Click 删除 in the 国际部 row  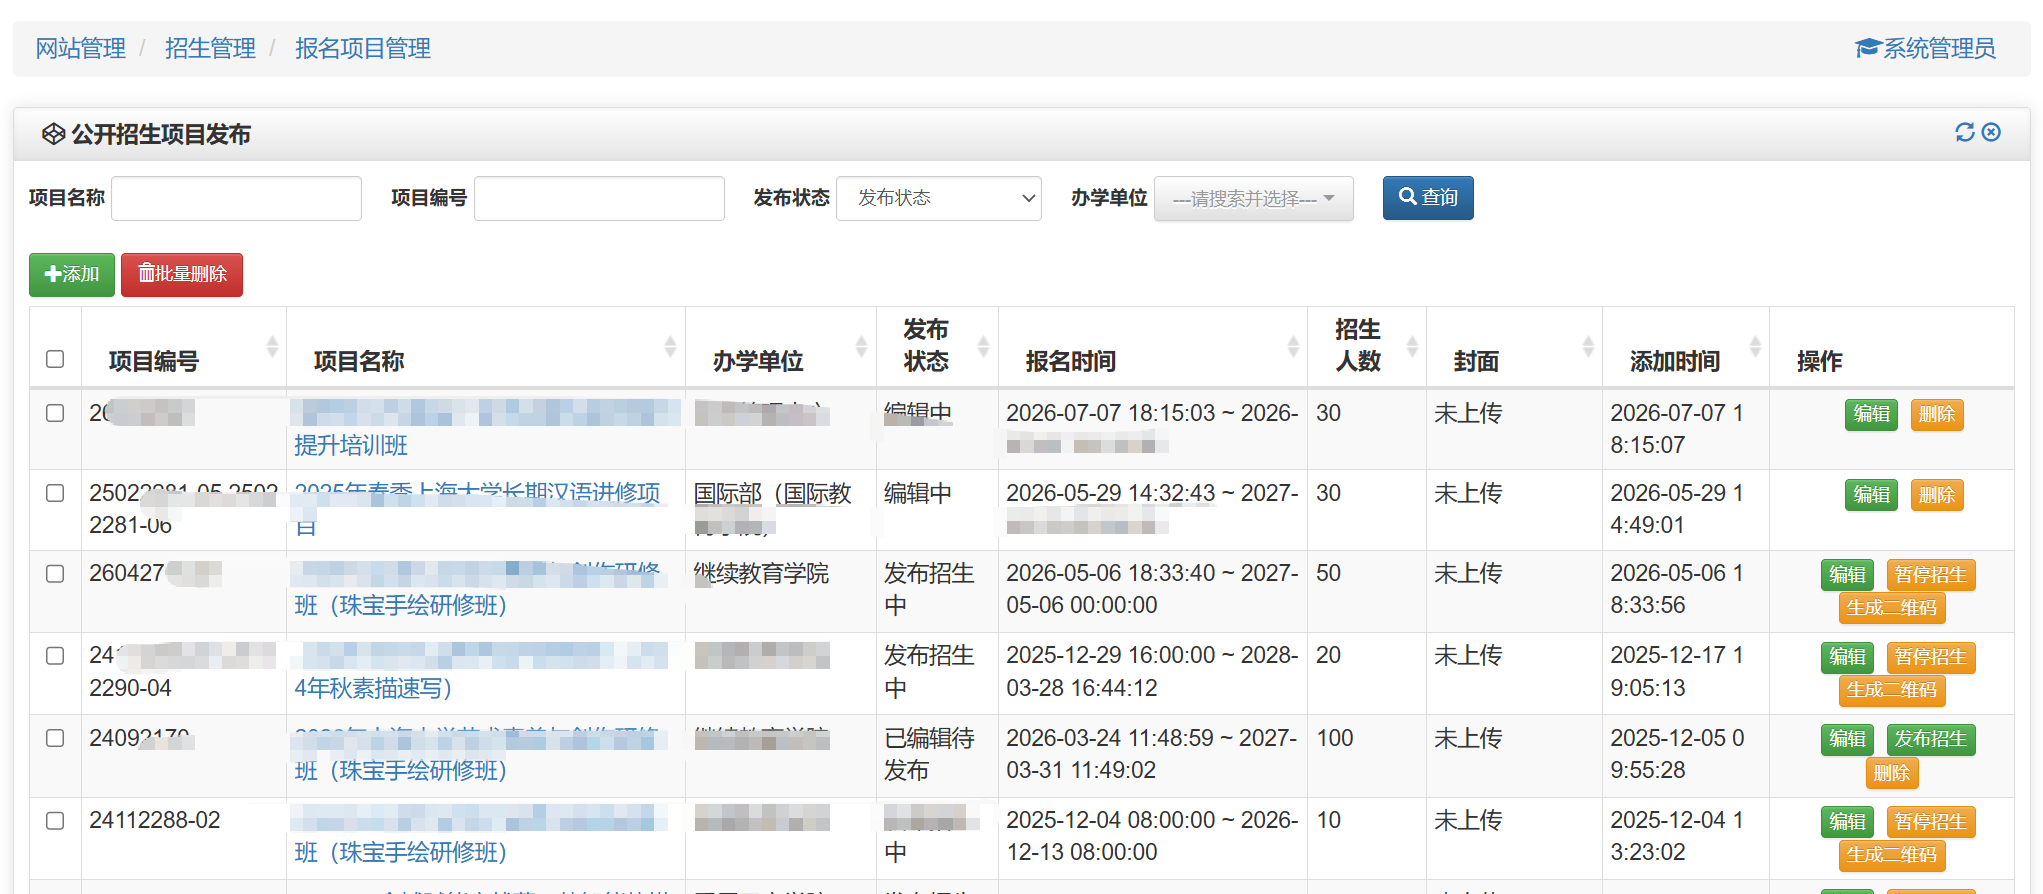point(1937,495)
